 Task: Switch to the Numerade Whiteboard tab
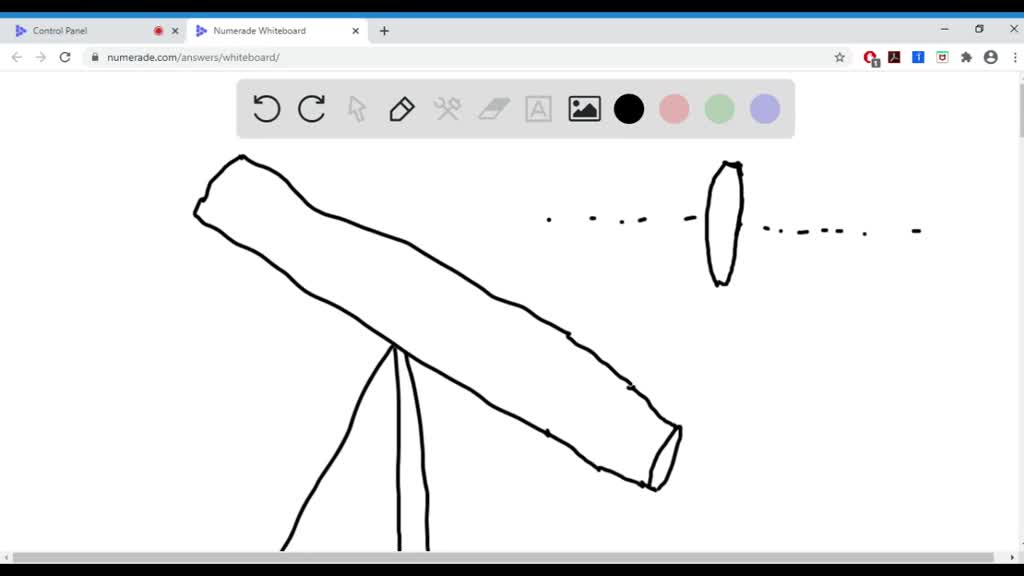pyautogui.click(x=265, y=31)
